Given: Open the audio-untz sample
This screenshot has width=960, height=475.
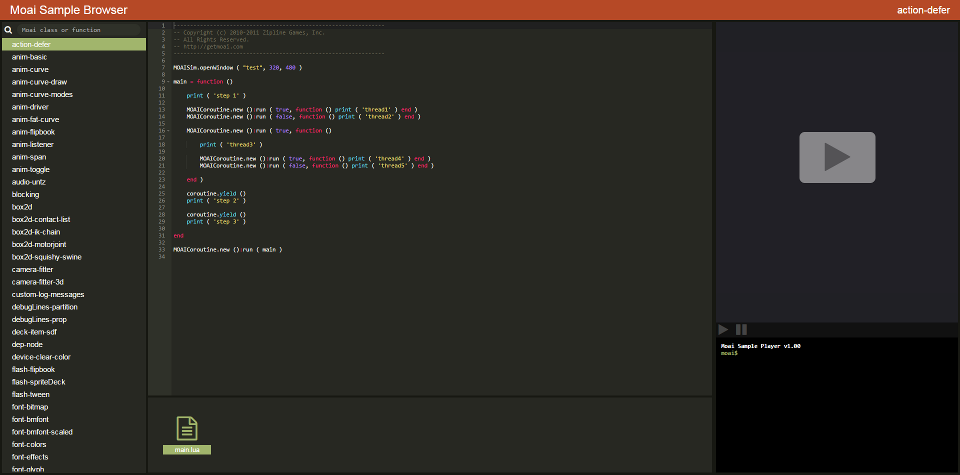Looking at the screenshot, I should click(x=74, y=182).
